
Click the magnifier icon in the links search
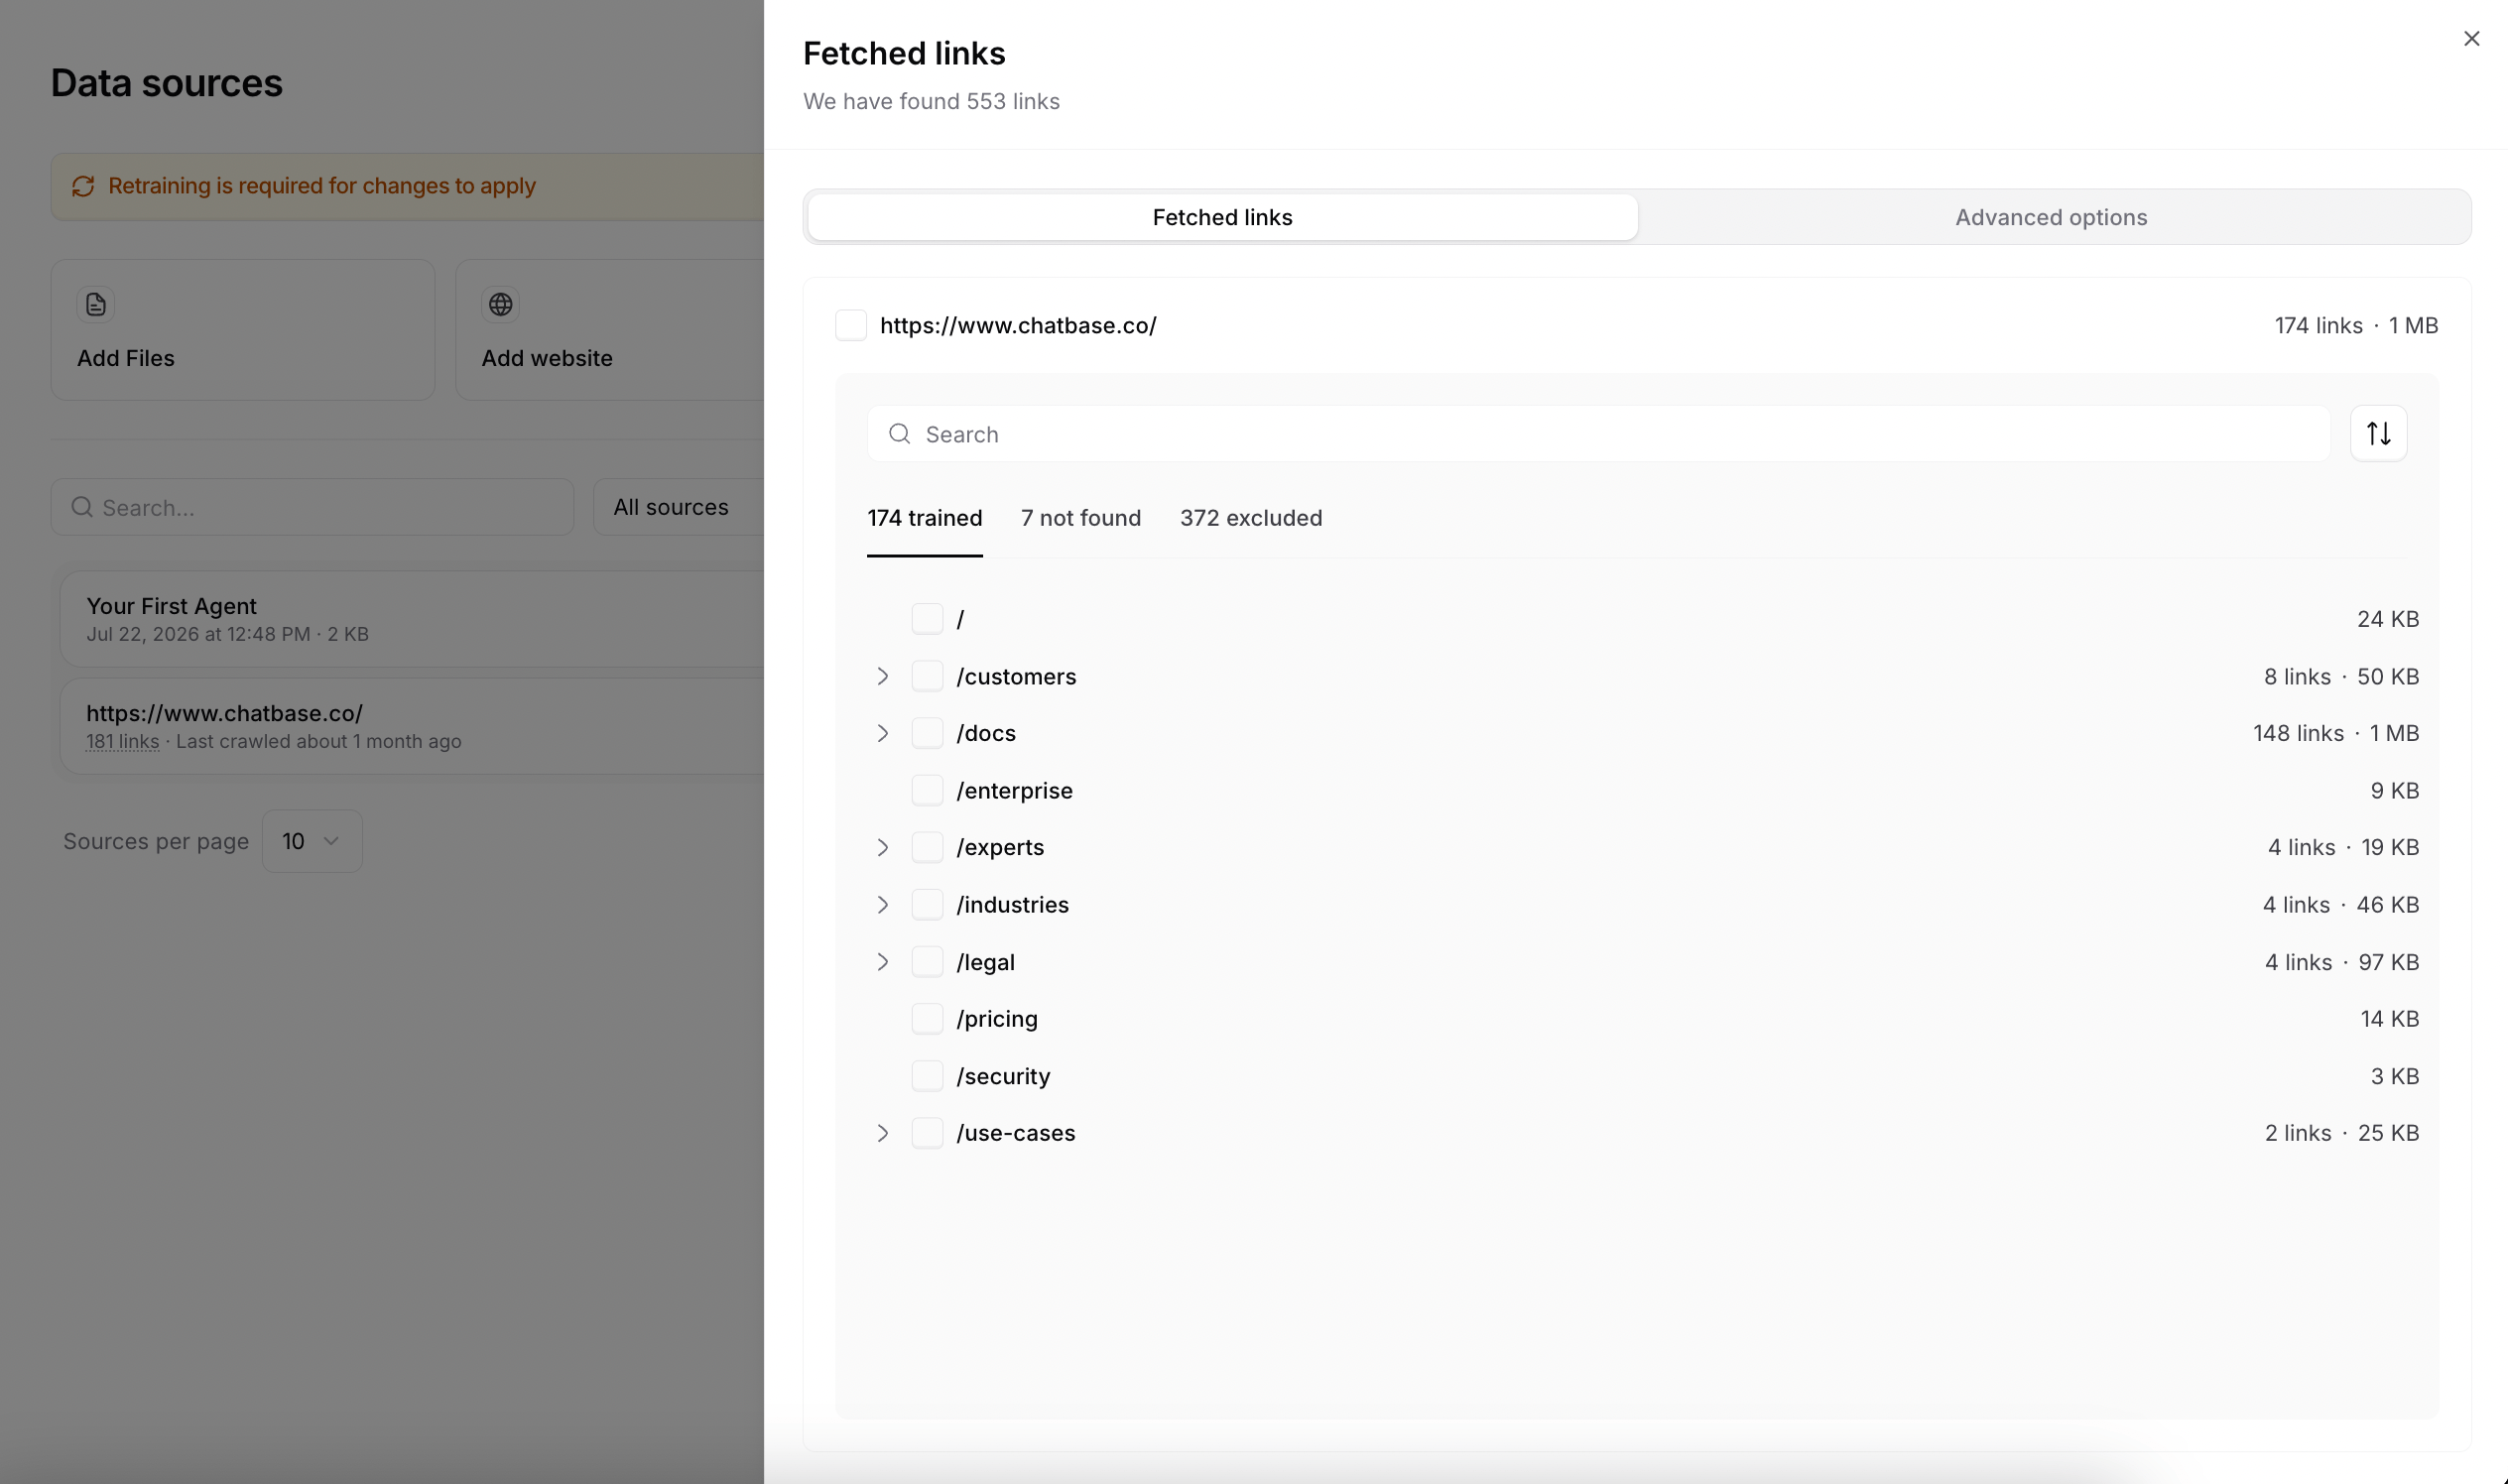click(899, 433)
